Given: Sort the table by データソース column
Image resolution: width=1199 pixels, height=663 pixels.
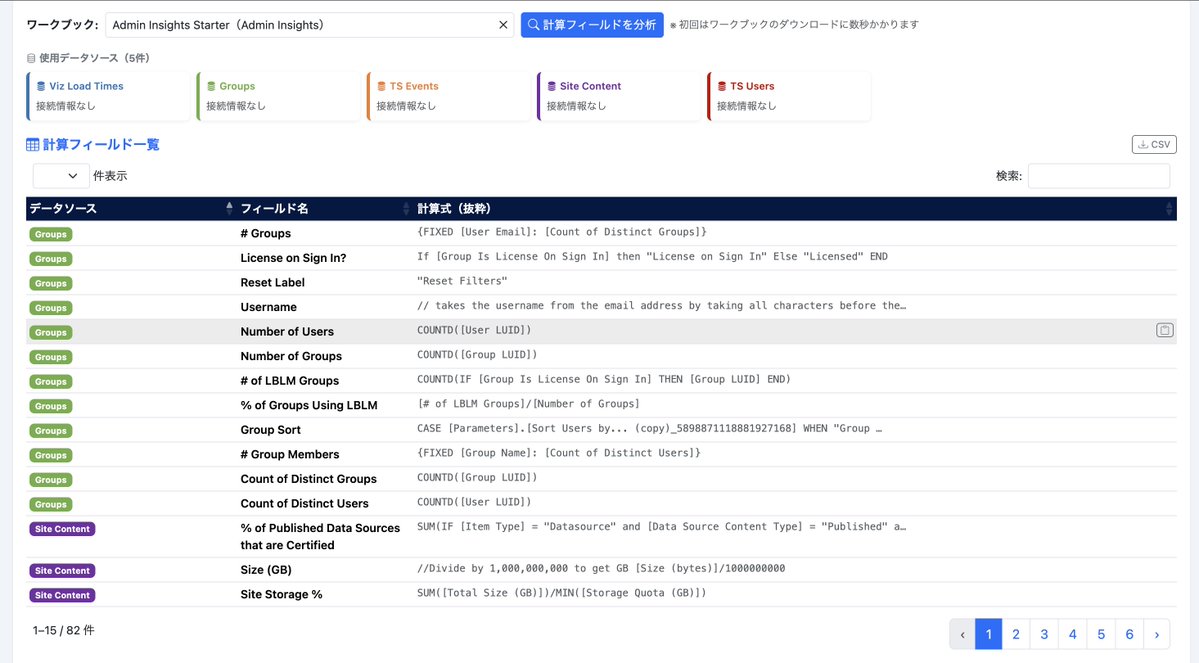Looking at the screenshot, I should tap(131, 209).
